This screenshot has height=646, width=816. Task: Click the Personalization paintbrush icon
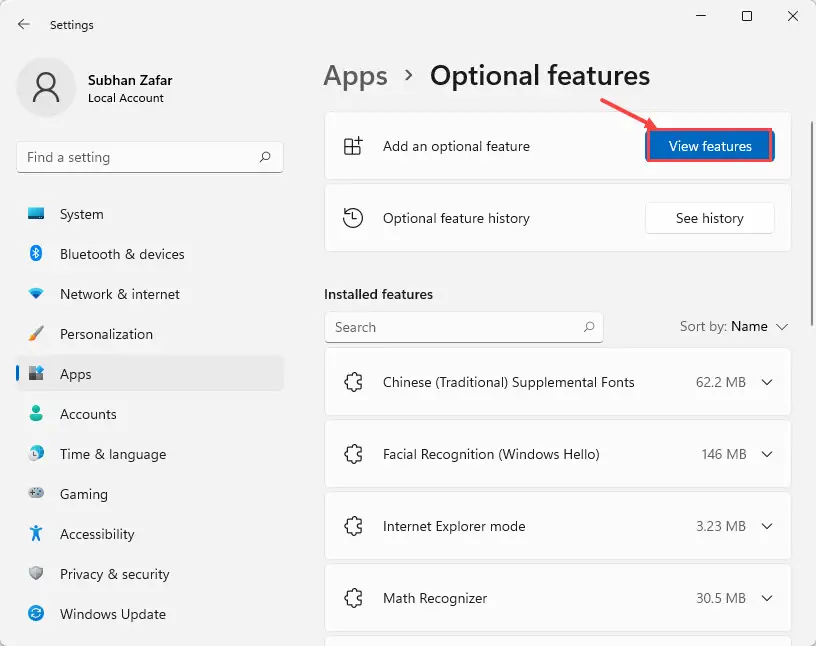(x=36, y=334)
